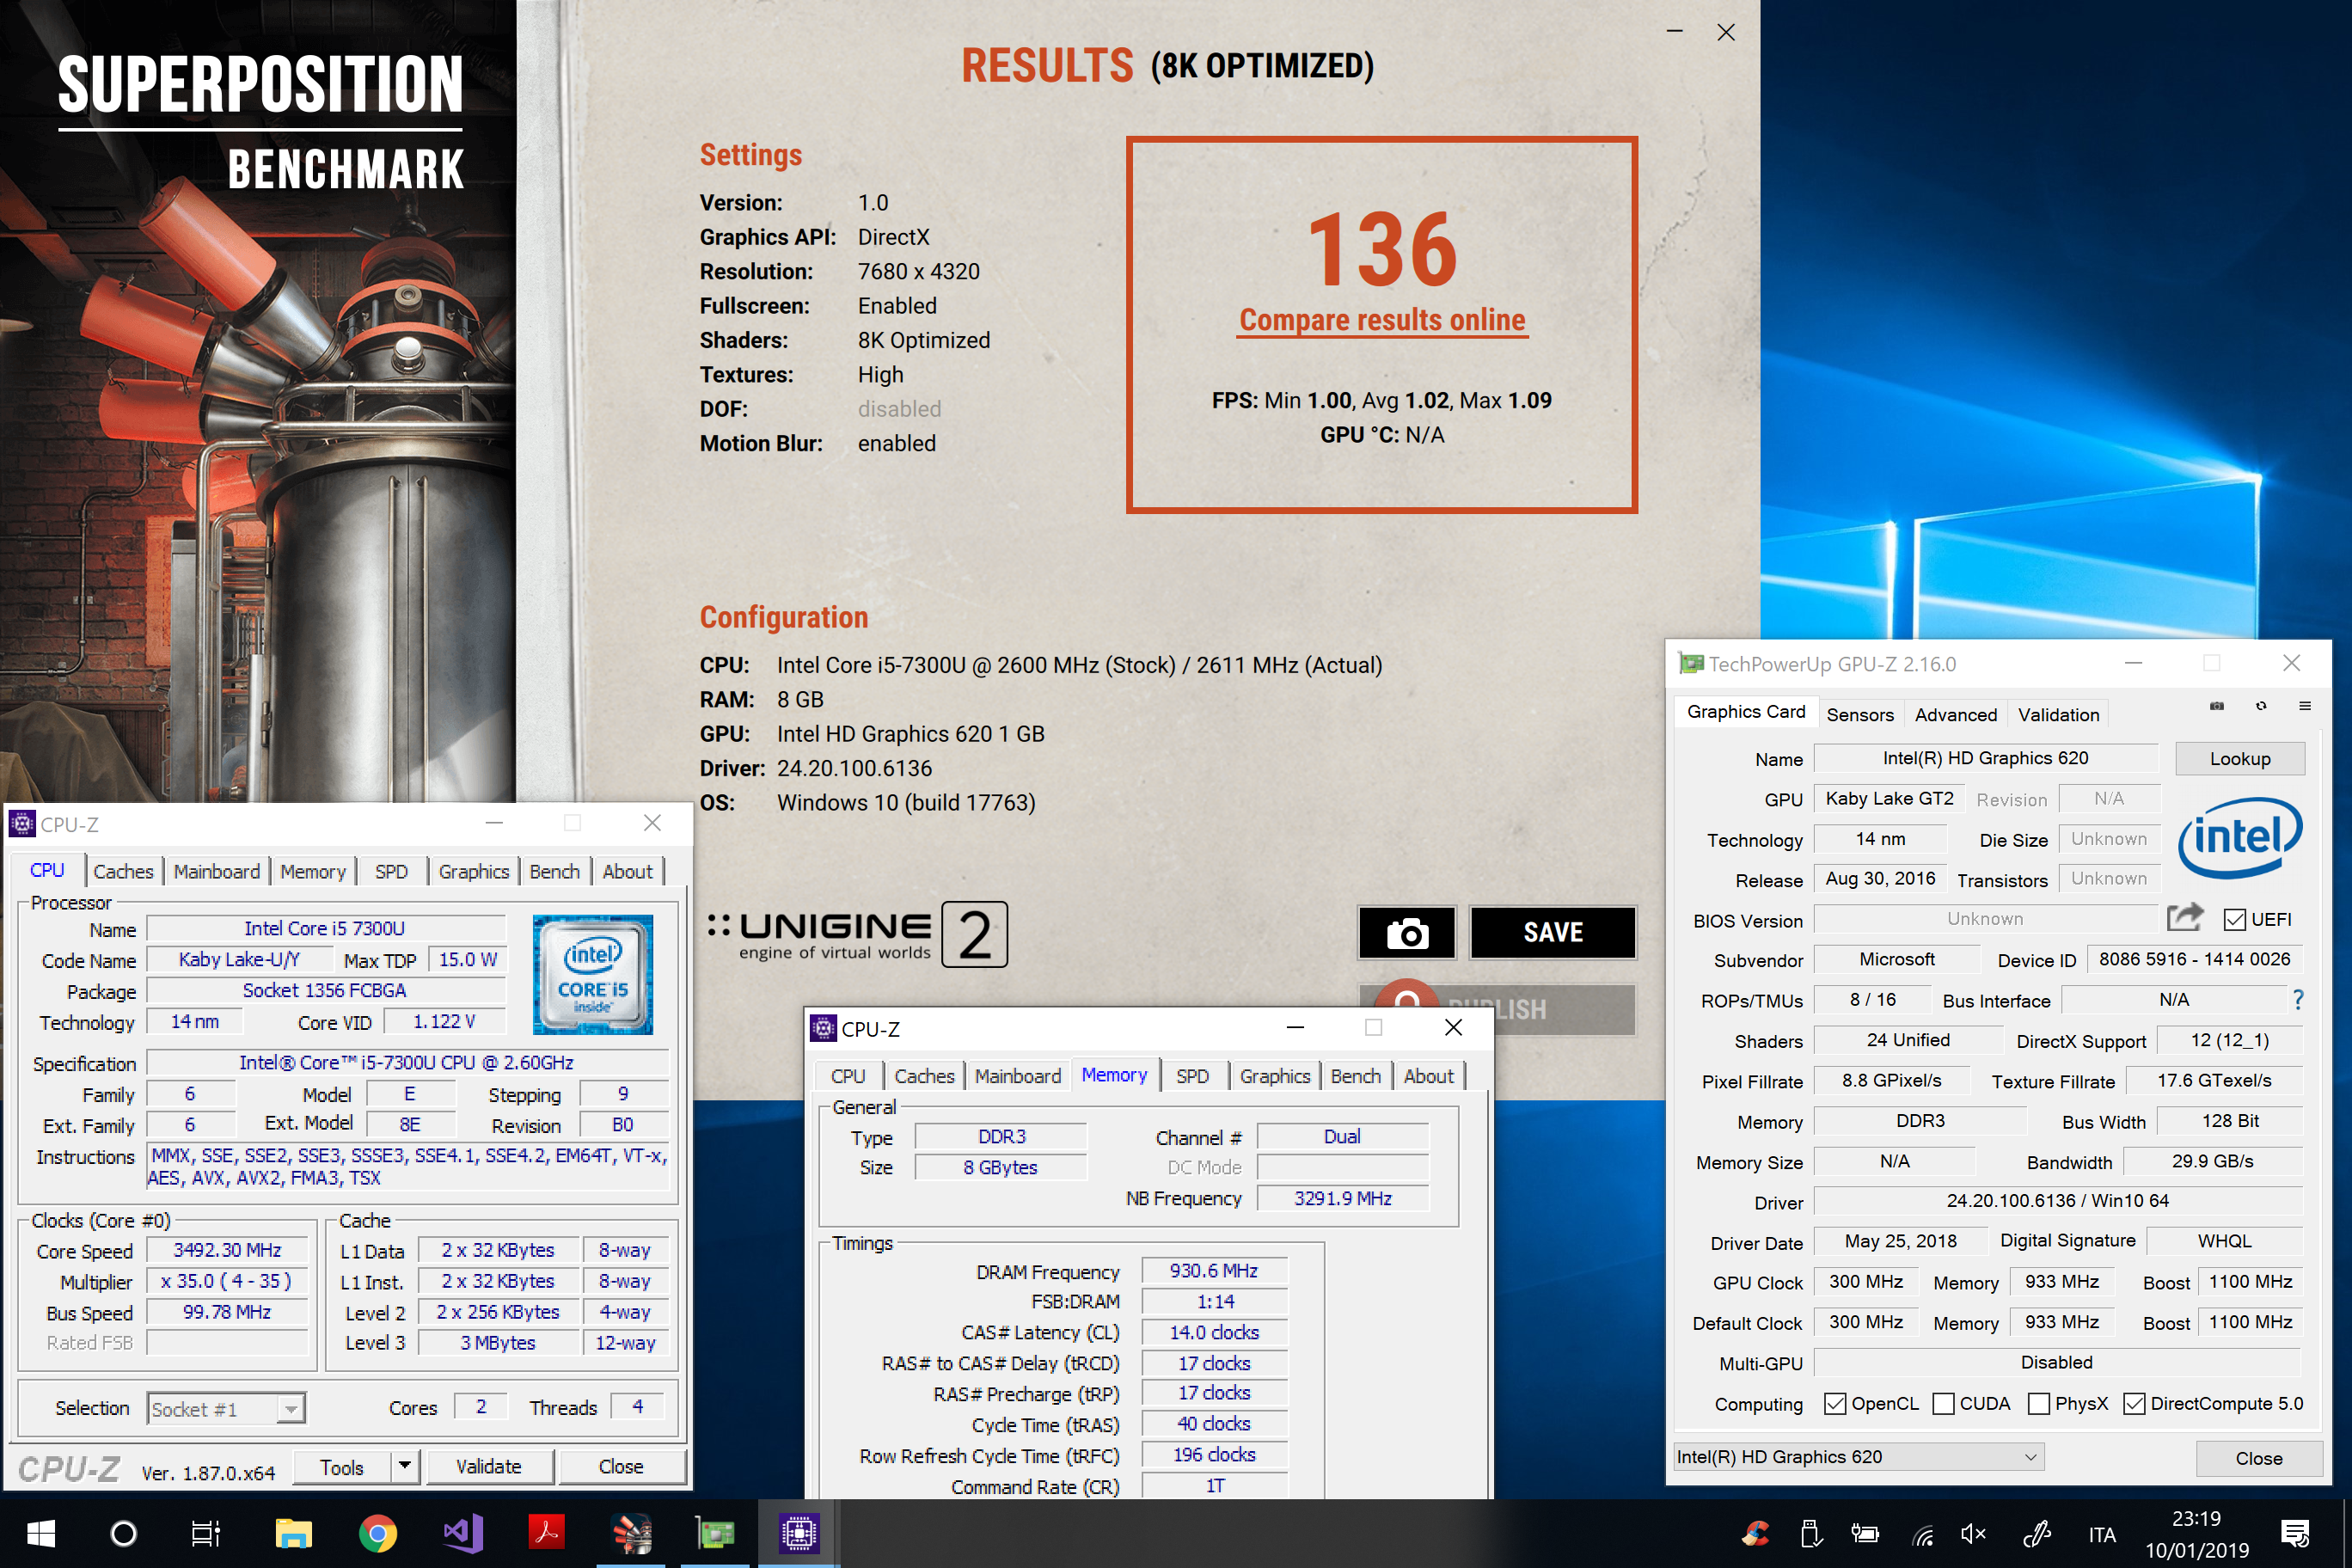Open the Tools dropdown arrow in CPU-Z
Image resolution: width=2352 pixels, height=1568 pixels.
(x=404, y=1467)
